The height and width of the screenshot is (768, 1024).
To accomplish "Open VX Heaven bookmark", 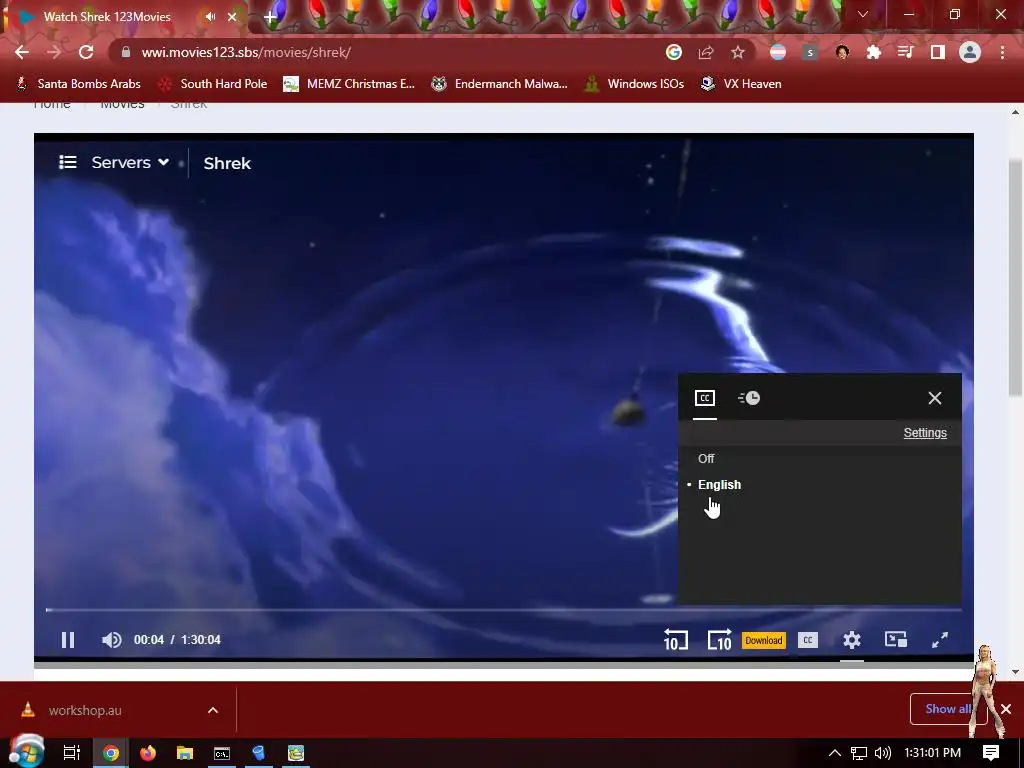I will [741, 84].
